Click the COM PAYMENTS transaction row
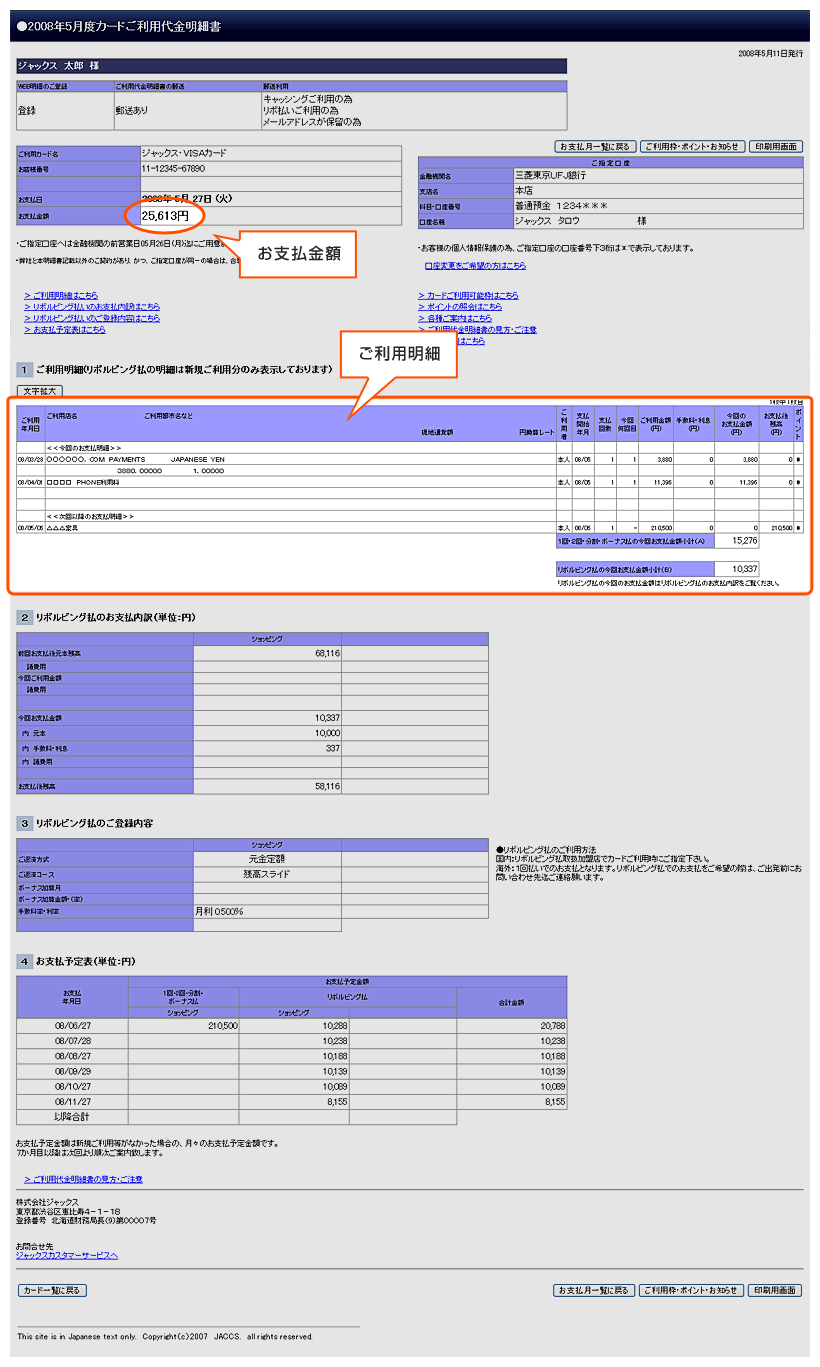820x1367 pixels. pos(409,460)
